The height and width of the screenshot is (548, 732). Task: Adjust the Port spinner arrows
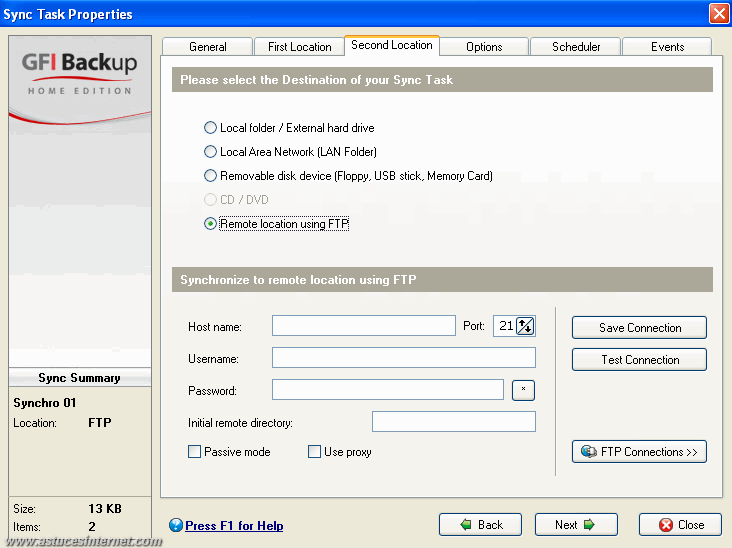[526, 326]
